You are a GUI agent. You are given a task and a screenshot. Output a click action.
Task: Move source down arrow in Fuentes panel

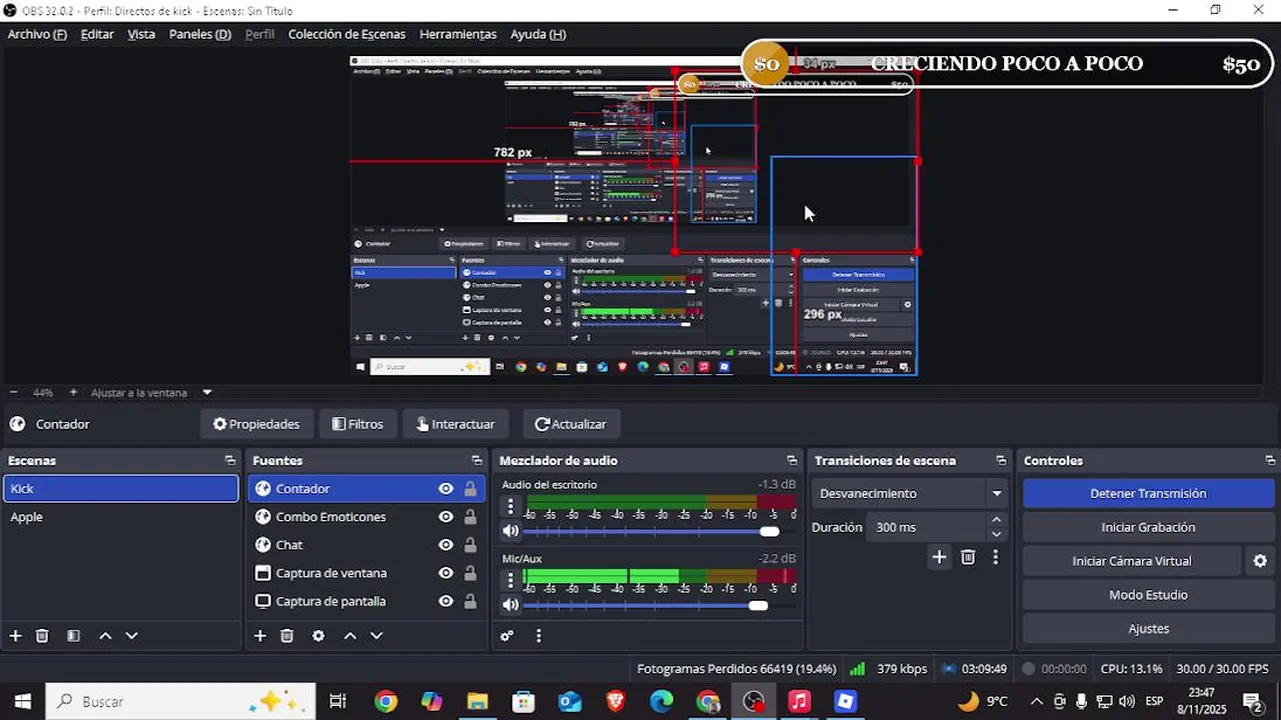(x=376, y=636)
